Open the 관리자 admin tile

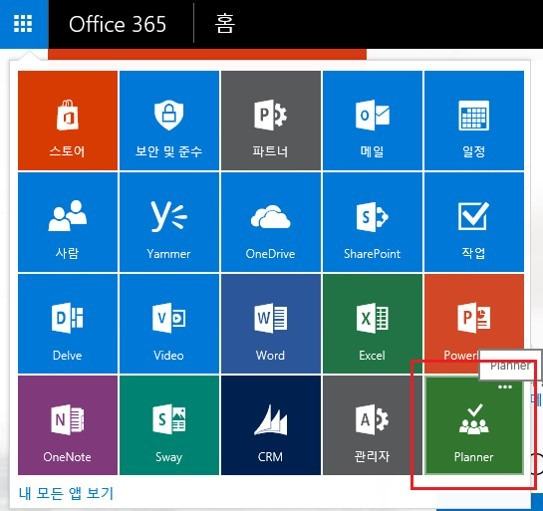372,425
